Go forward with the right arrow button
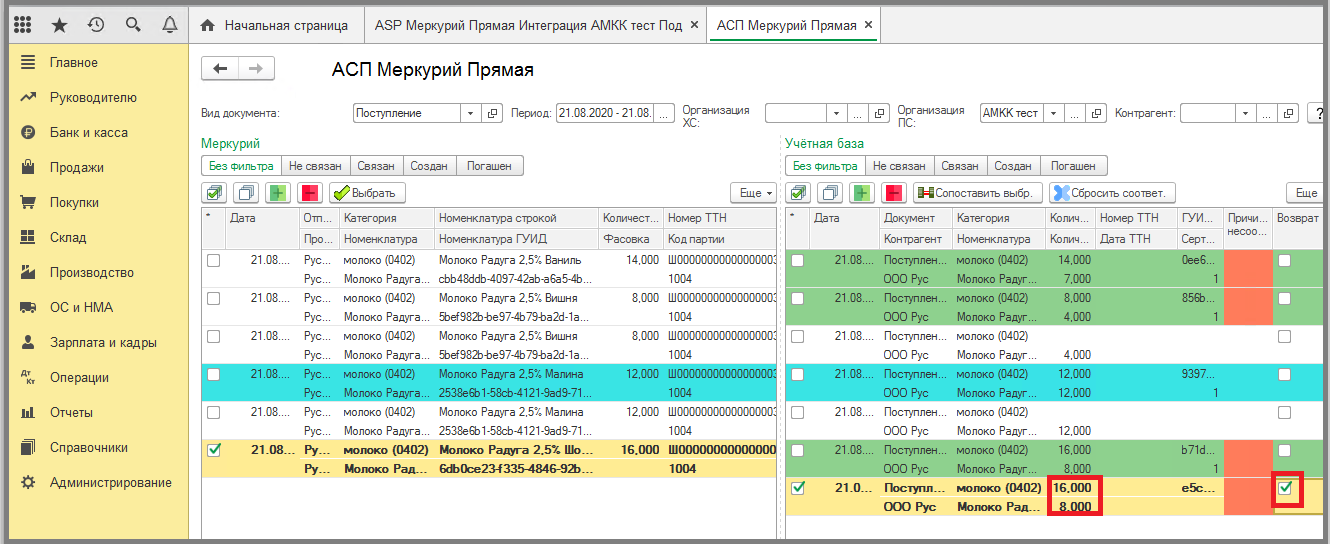The image size is (1330, 544). [256, 68]
